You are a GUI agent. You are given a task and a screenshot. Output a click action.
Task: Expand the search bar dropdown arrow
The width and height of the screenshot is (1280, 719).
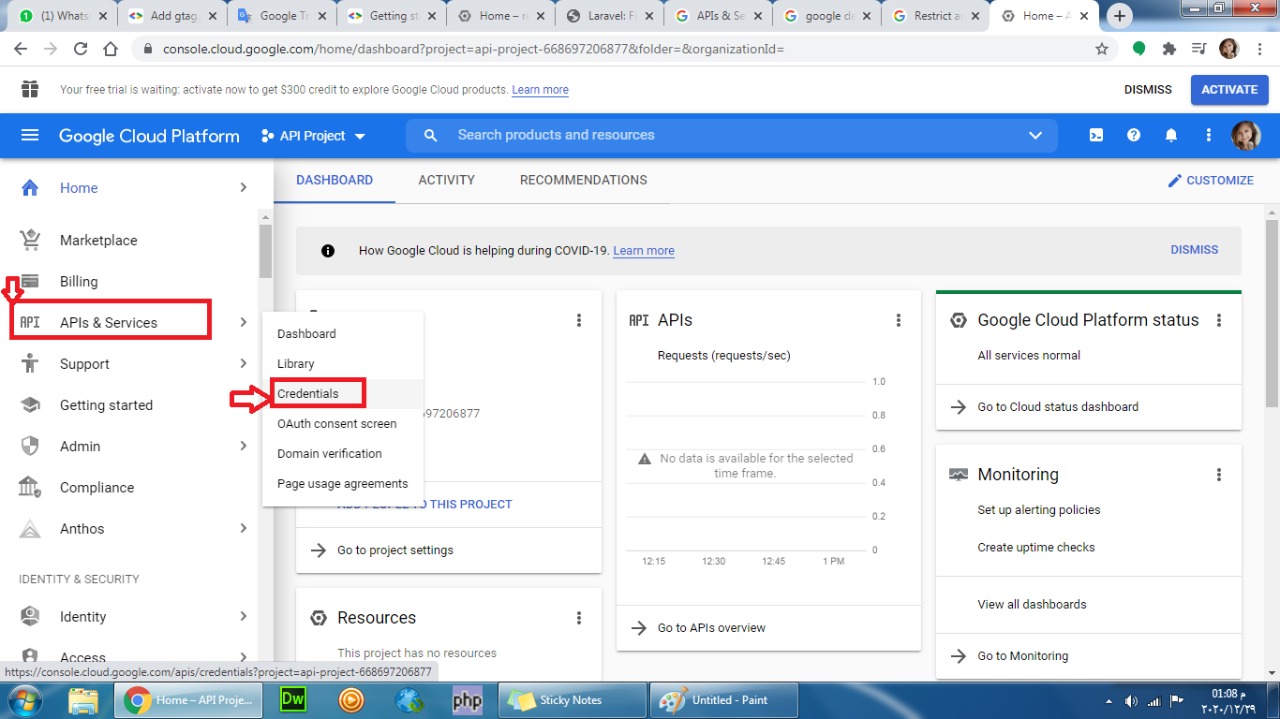(x=1035, y=136)
